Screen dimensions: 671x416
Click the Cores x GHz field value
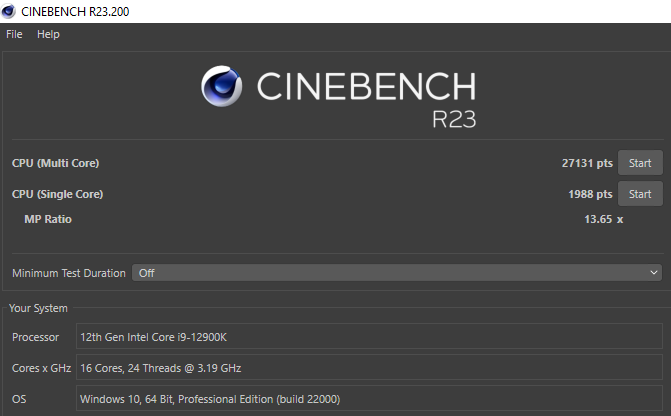click(x=369, y=368)
